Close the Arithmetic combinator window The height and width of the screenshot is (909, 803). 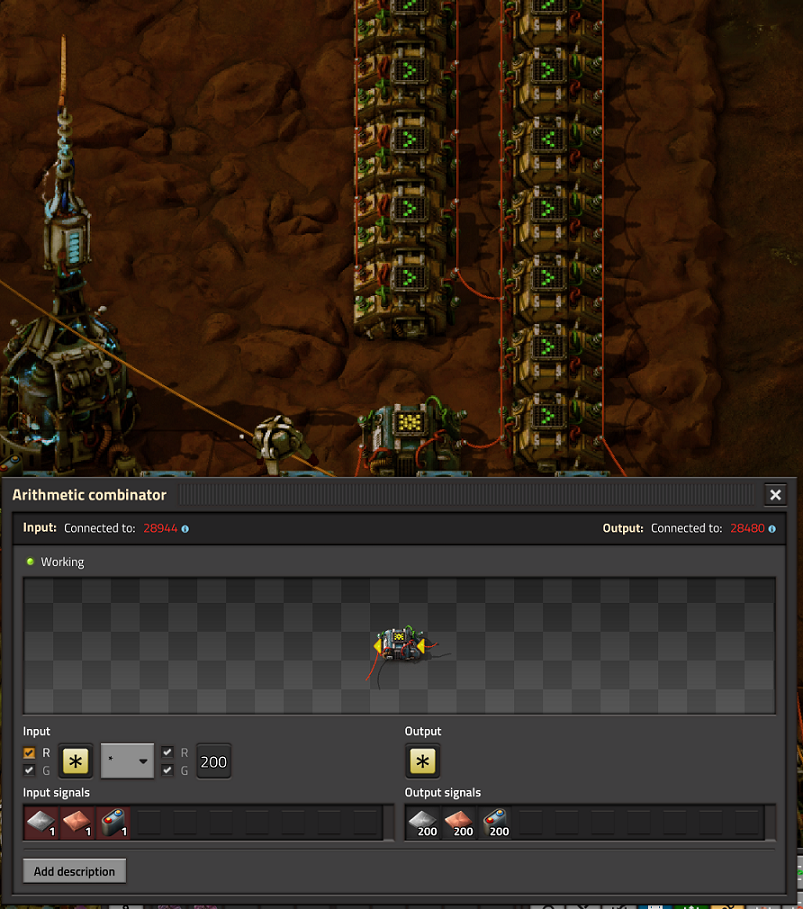pyautogui.click(x=775, y=495)
